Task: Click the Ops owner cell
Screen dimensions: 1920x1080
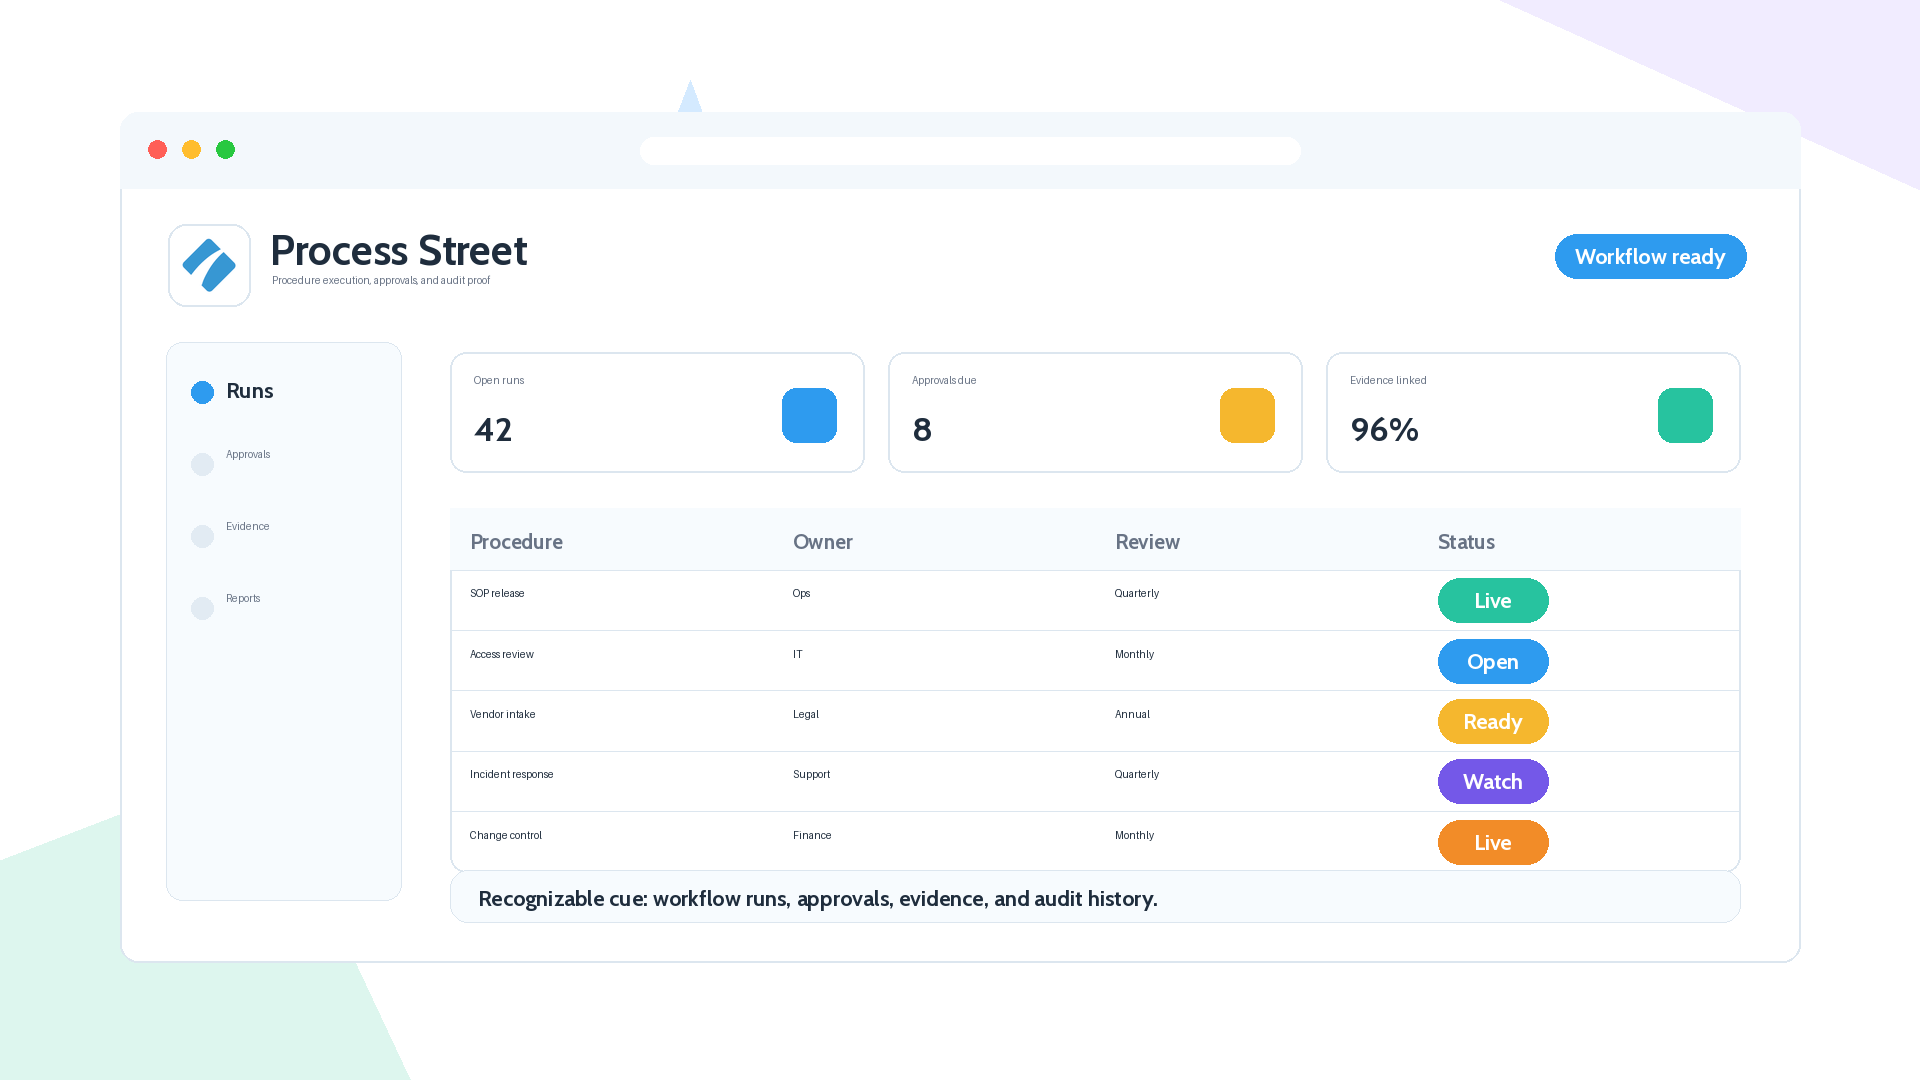Action: pyautogui.click(x=801, y=593)
